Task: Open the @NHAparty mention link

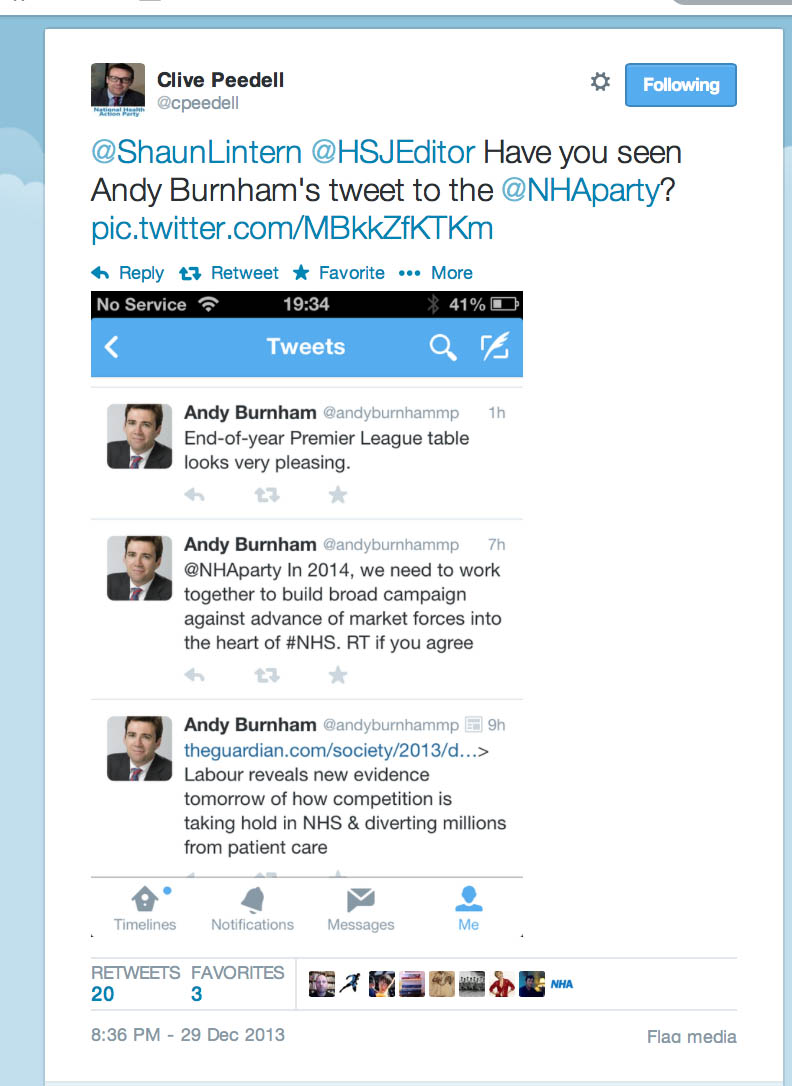Action: (581, 190)
